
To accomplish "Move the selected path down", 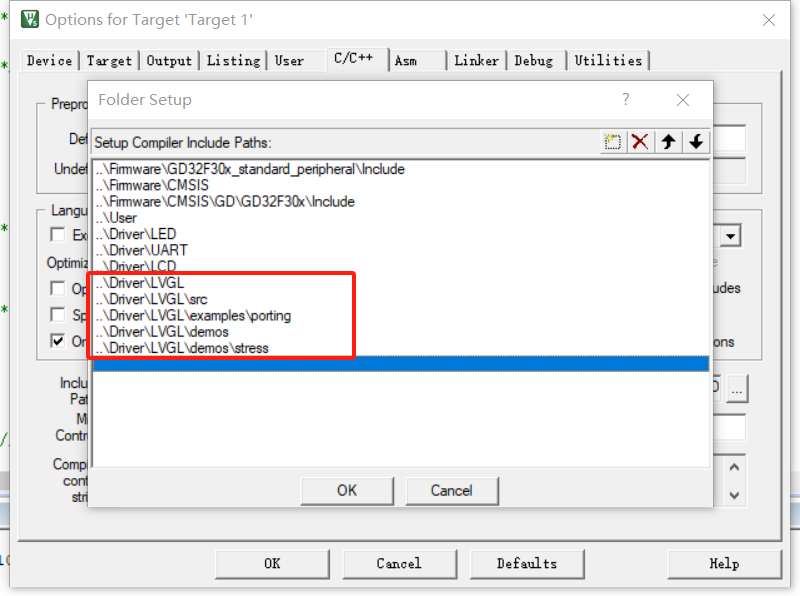I will click(x=696, y=141).
